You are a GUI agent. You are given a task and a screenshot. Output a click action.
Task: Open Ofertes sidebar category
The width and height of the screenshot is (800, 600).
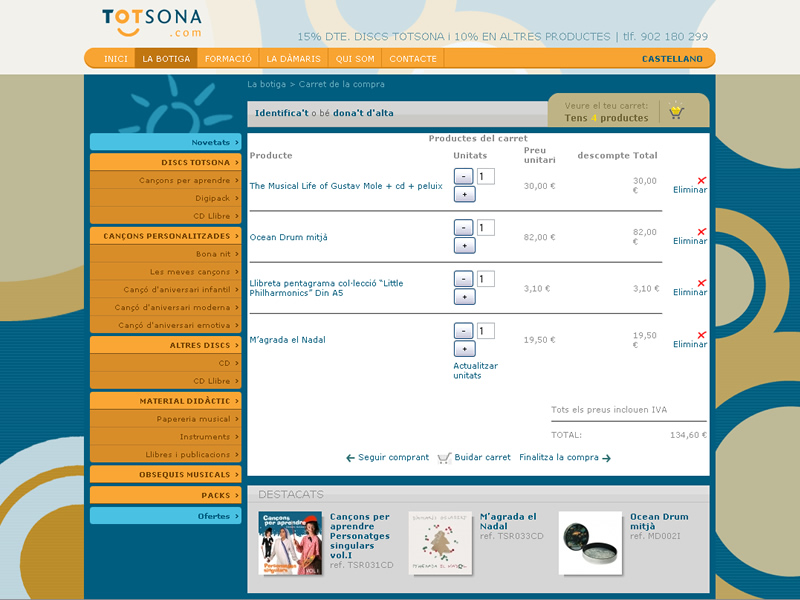(x=165, y=516)
